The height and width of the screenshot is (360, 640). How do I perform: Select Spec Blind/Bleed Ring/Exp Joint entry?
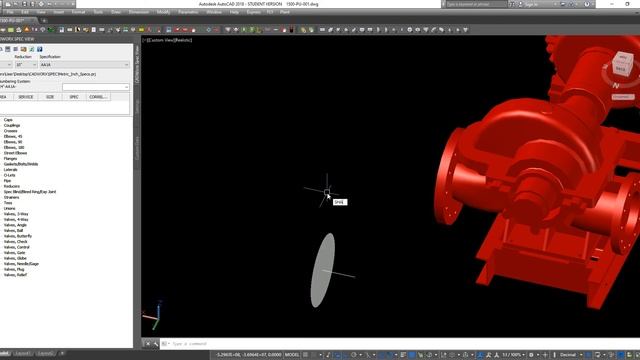tap(30, 191)
